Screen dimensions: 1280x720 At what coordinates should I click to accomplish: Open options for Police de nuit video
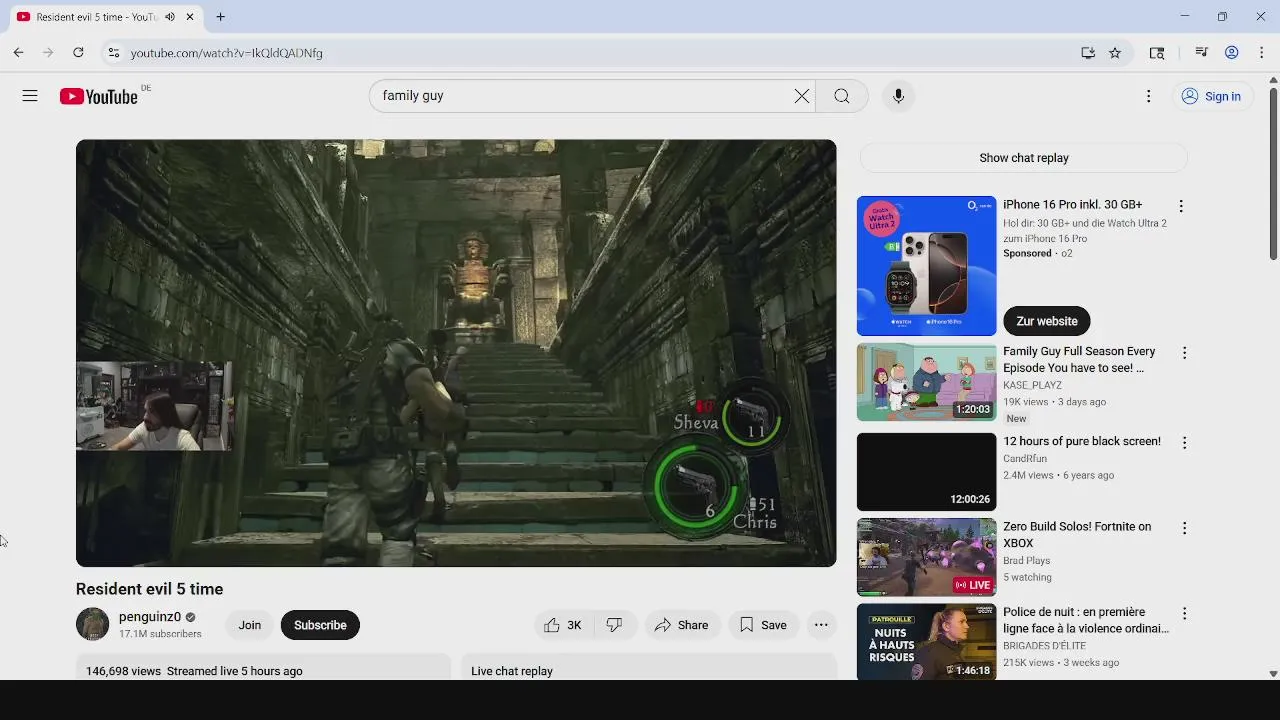[1184, 613]
